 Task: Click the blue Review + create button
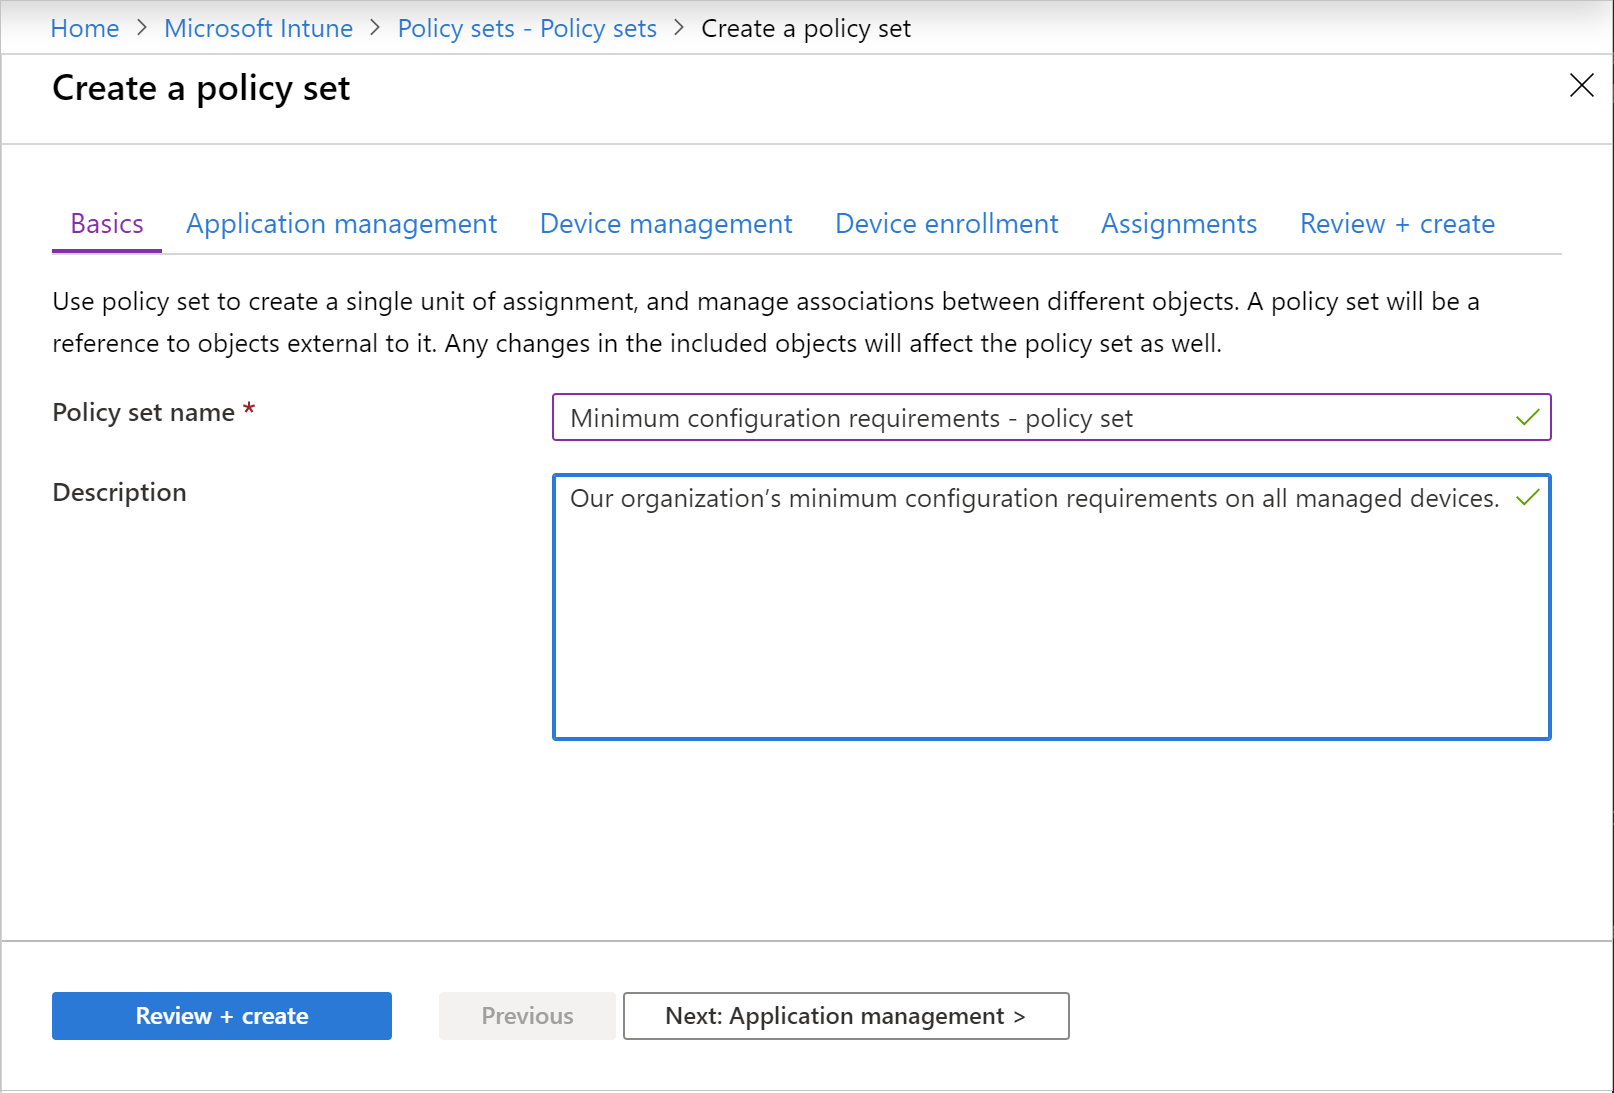point(221,1015)
